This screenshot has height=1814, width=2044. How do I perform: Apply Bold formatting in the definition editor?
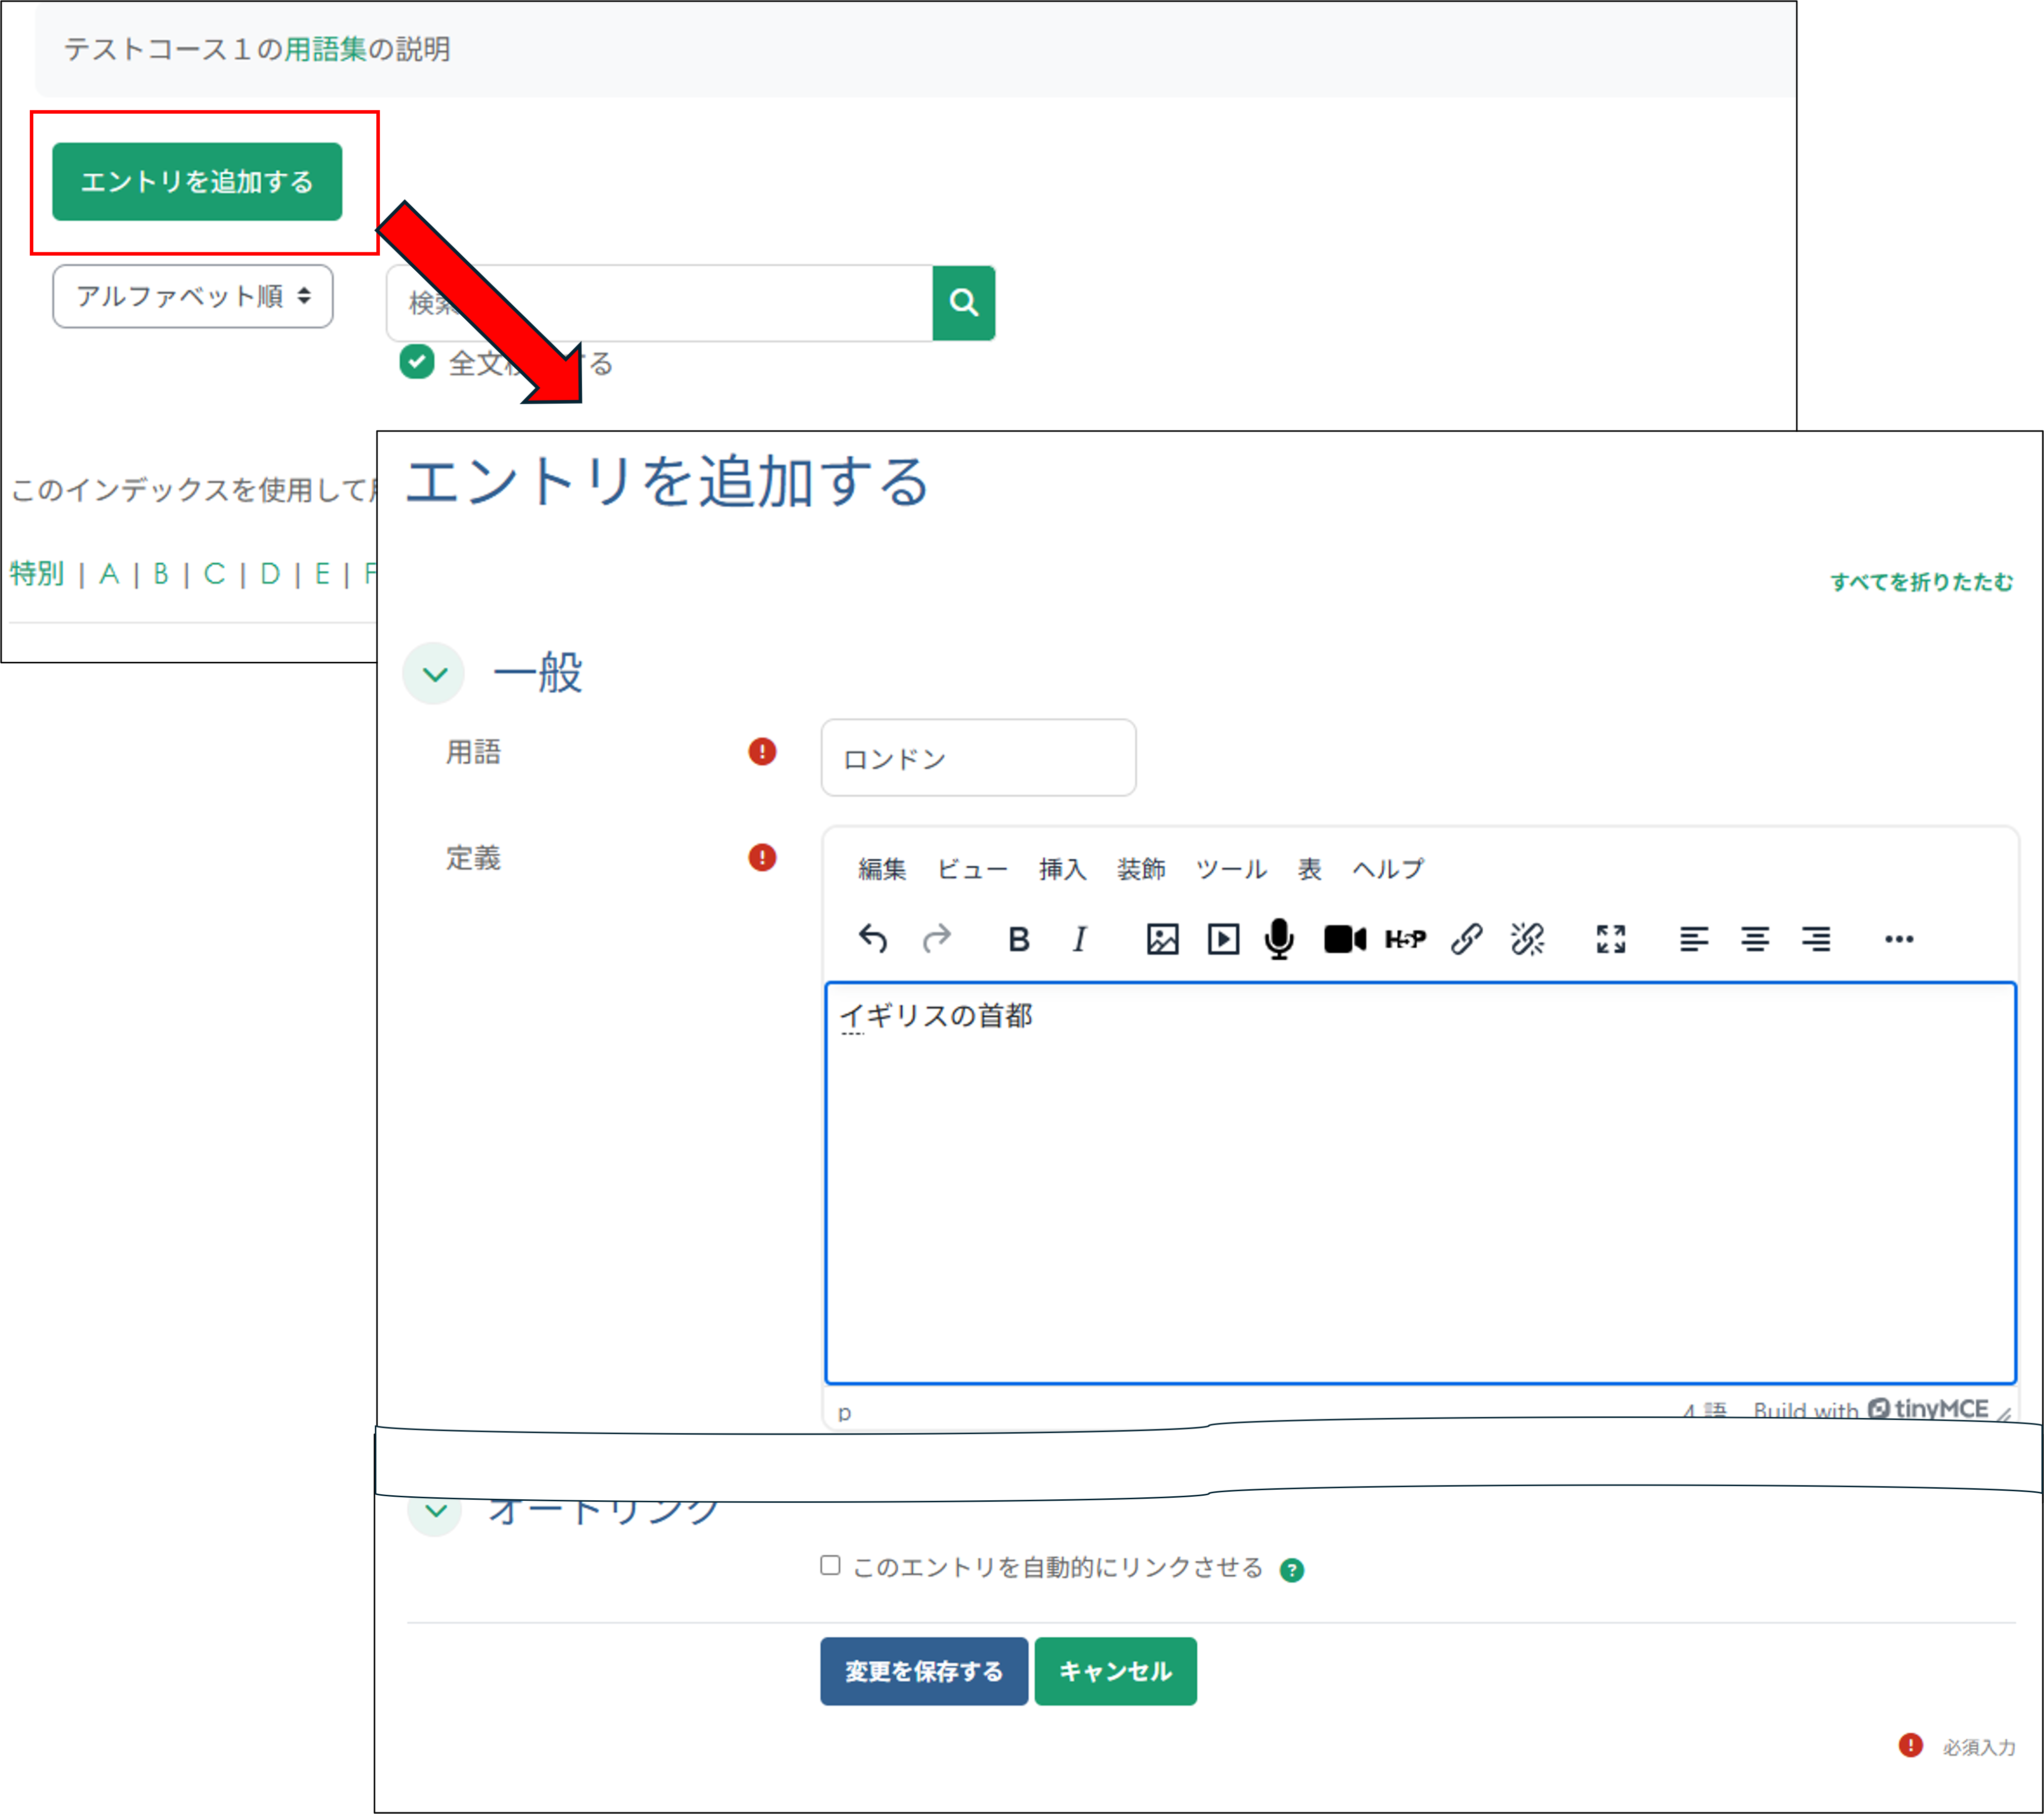(1019, 938)
